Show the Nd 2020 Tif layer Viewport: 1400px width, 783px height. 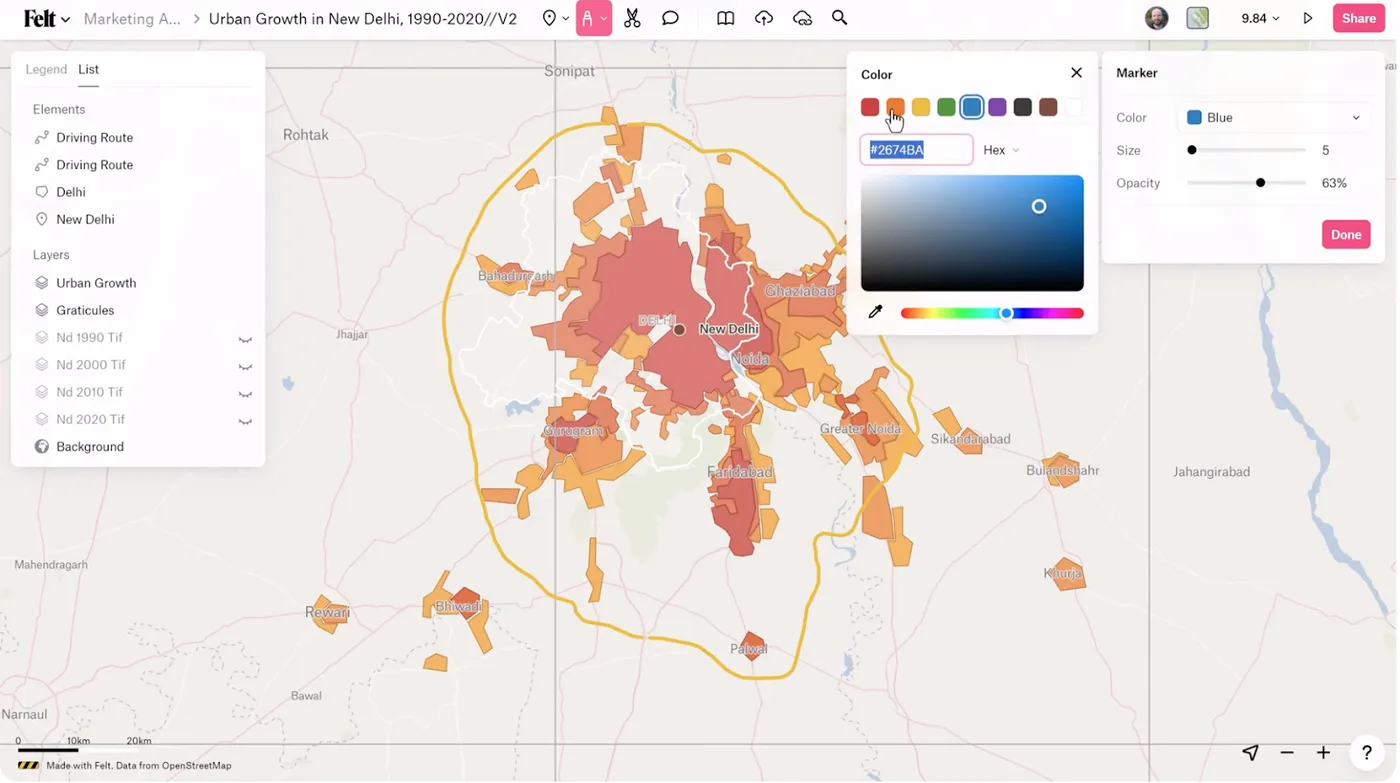pyautogui.click(x=245, y=420)
